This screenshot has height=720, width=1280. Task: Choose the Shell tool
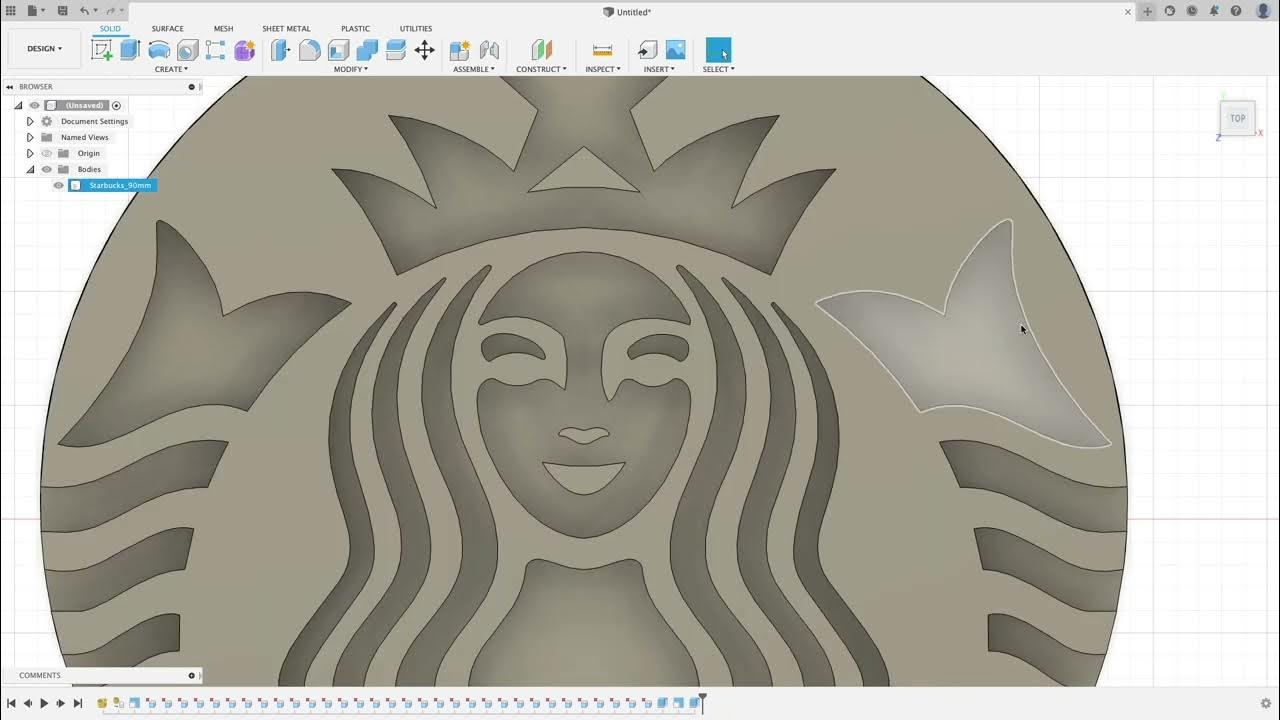pos(338,50)
